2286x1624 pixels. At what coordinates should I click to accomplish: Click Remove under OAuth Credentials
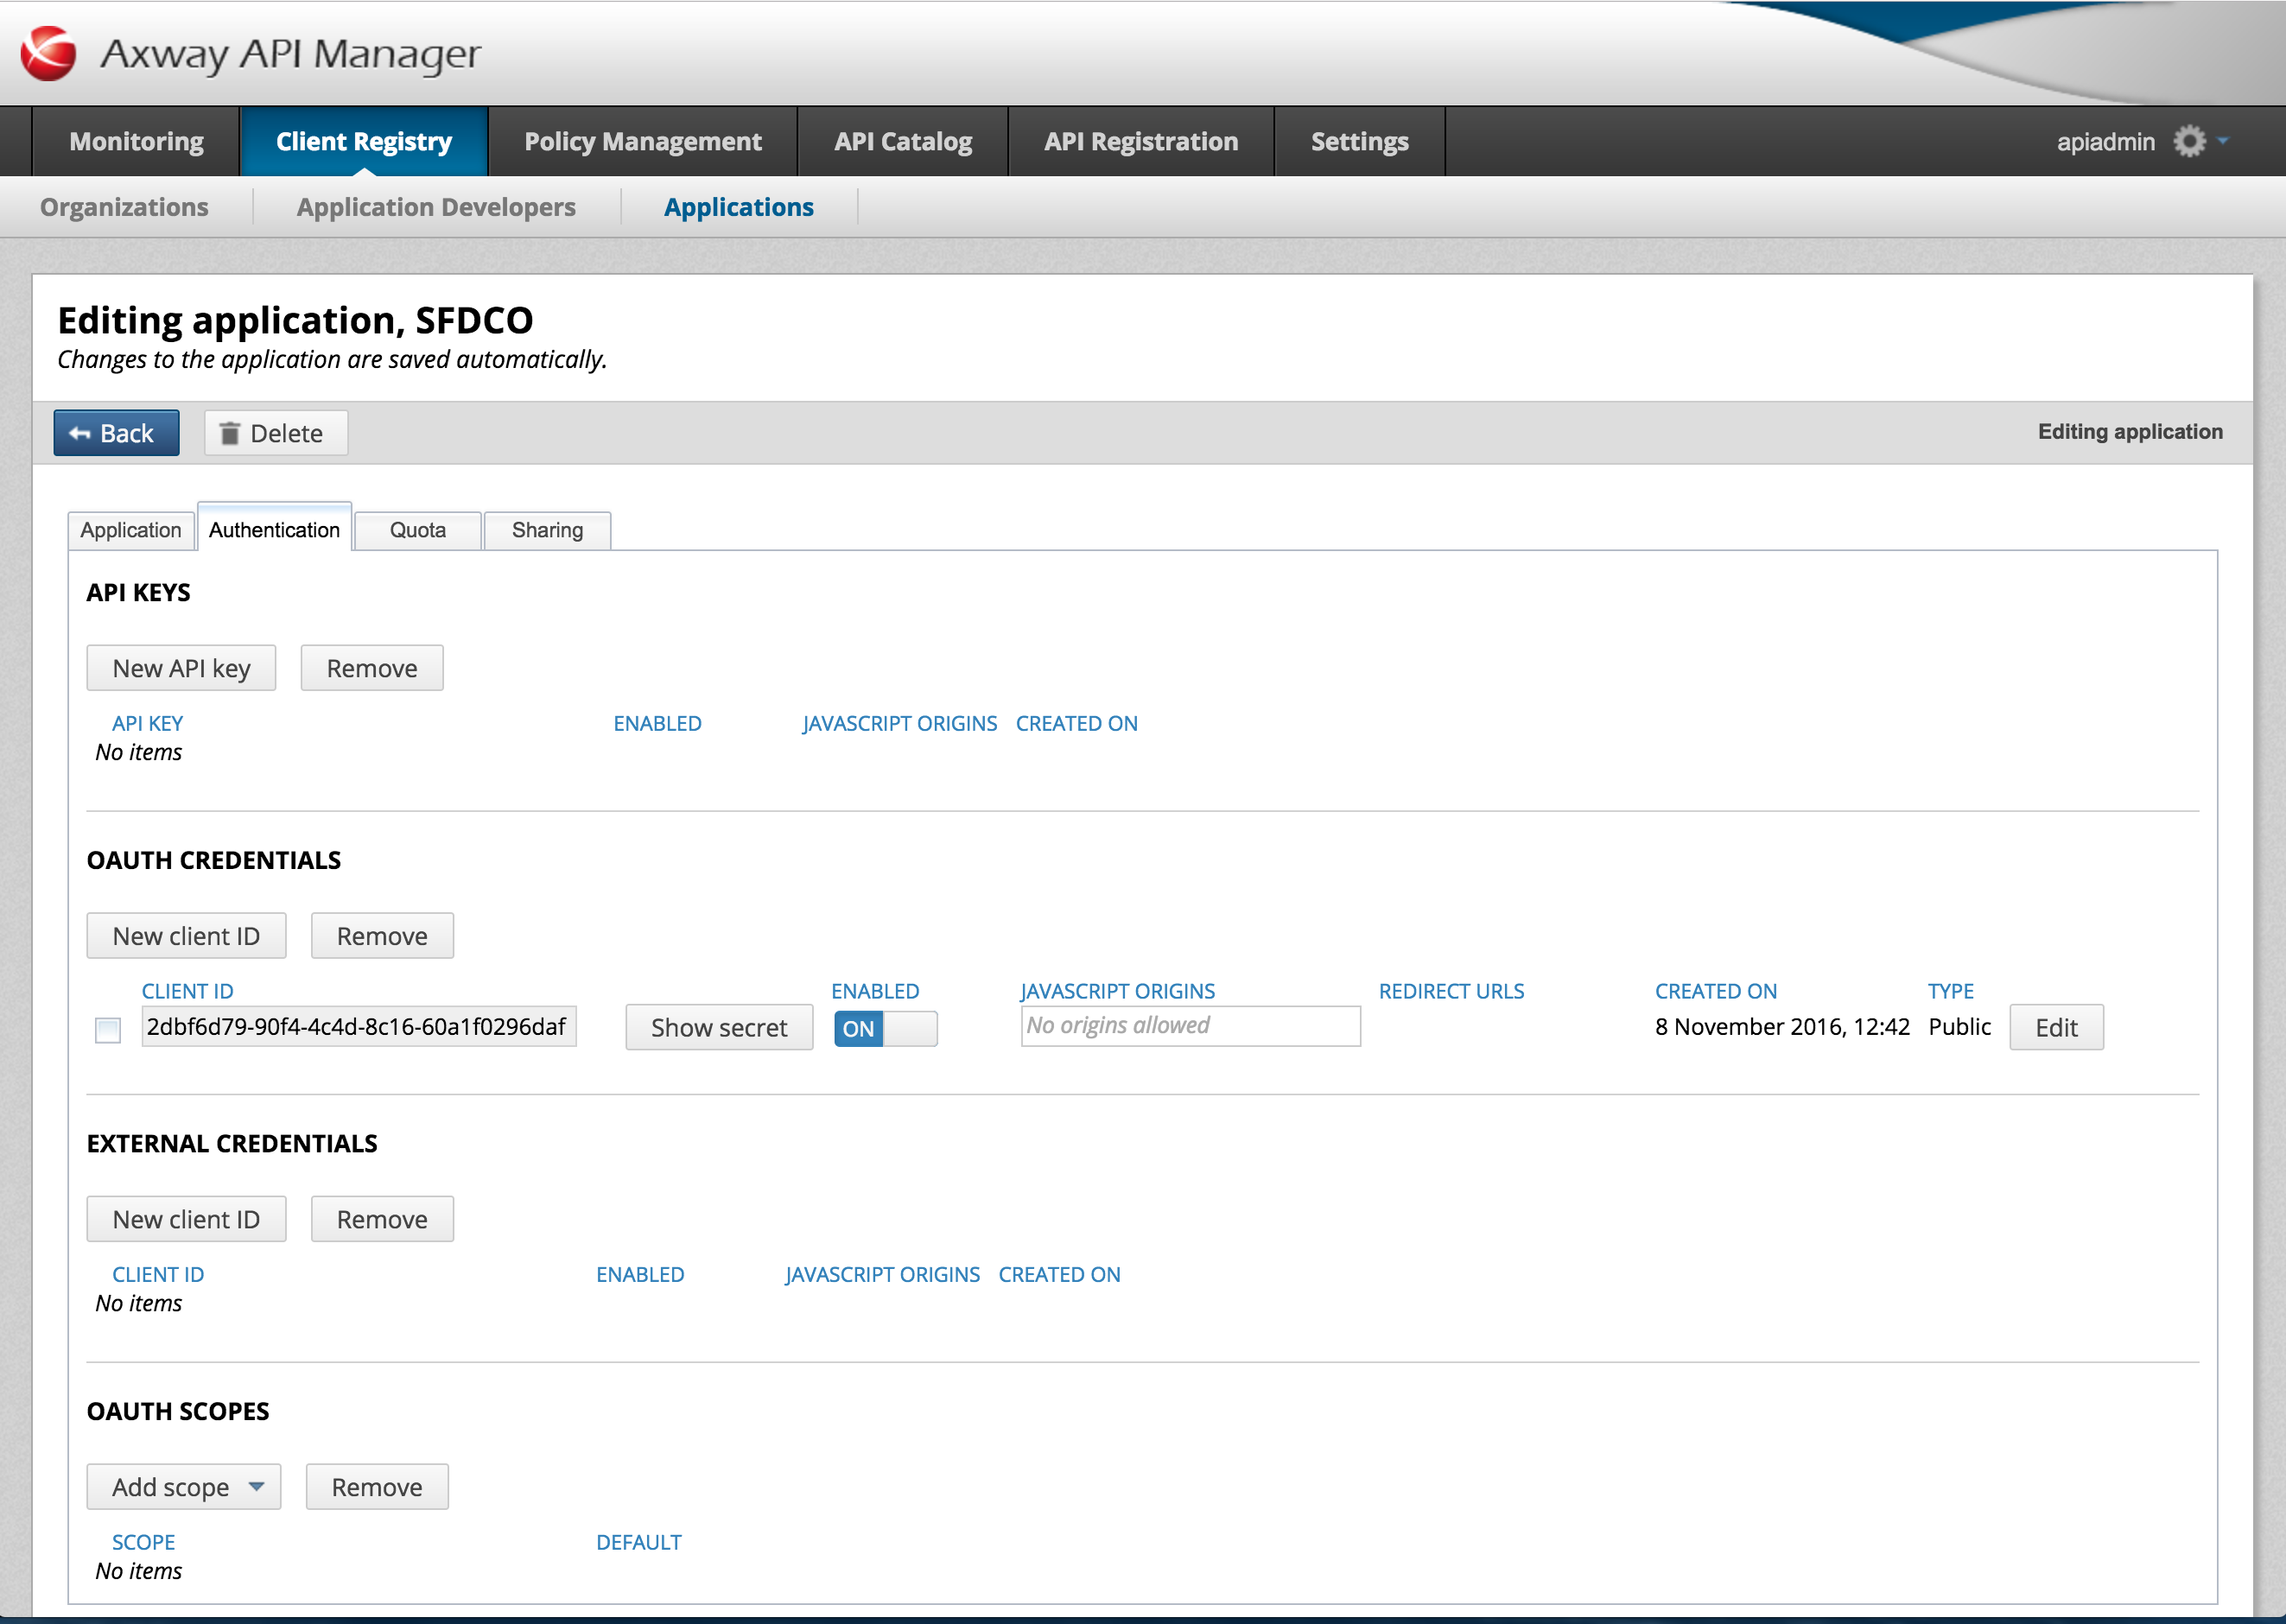pyautogui.click(x=382, y=936)
